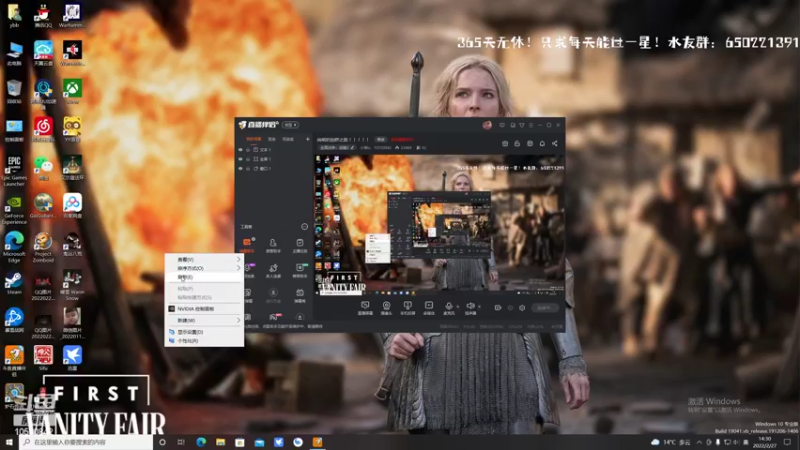Click the camera source icon in streaming toolbar
The image size is (800, 450).
(x=386, y=308)
